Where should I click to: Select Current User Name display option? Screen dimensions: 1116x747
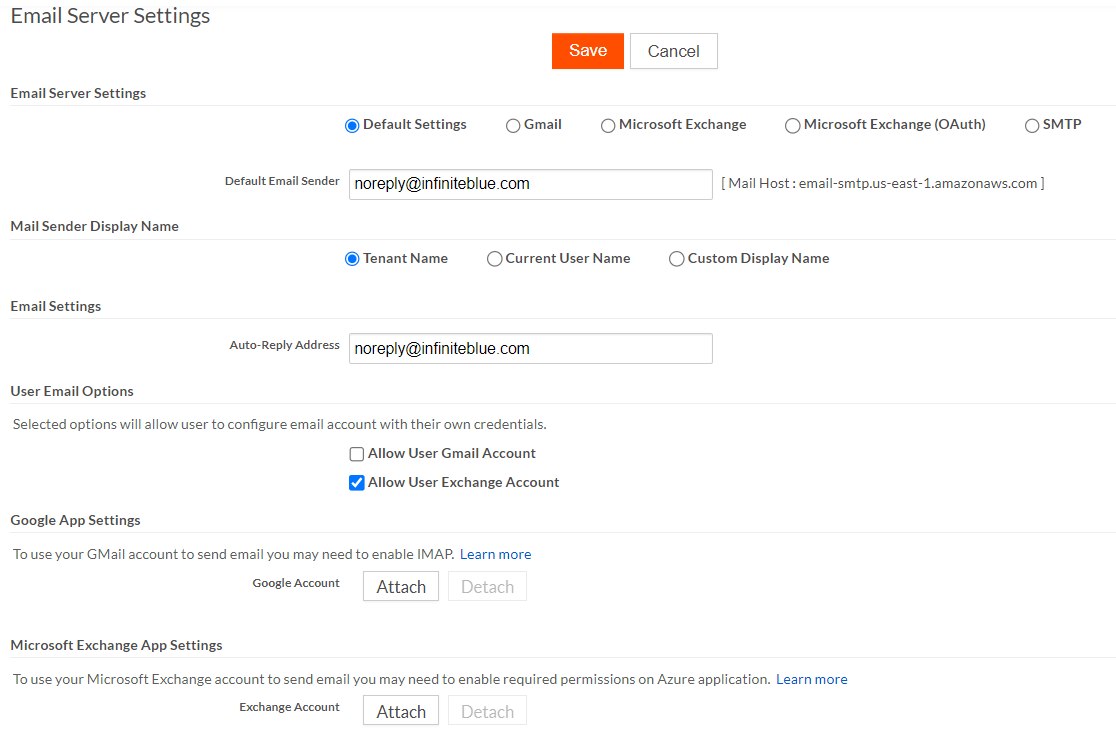click(494, 259)
